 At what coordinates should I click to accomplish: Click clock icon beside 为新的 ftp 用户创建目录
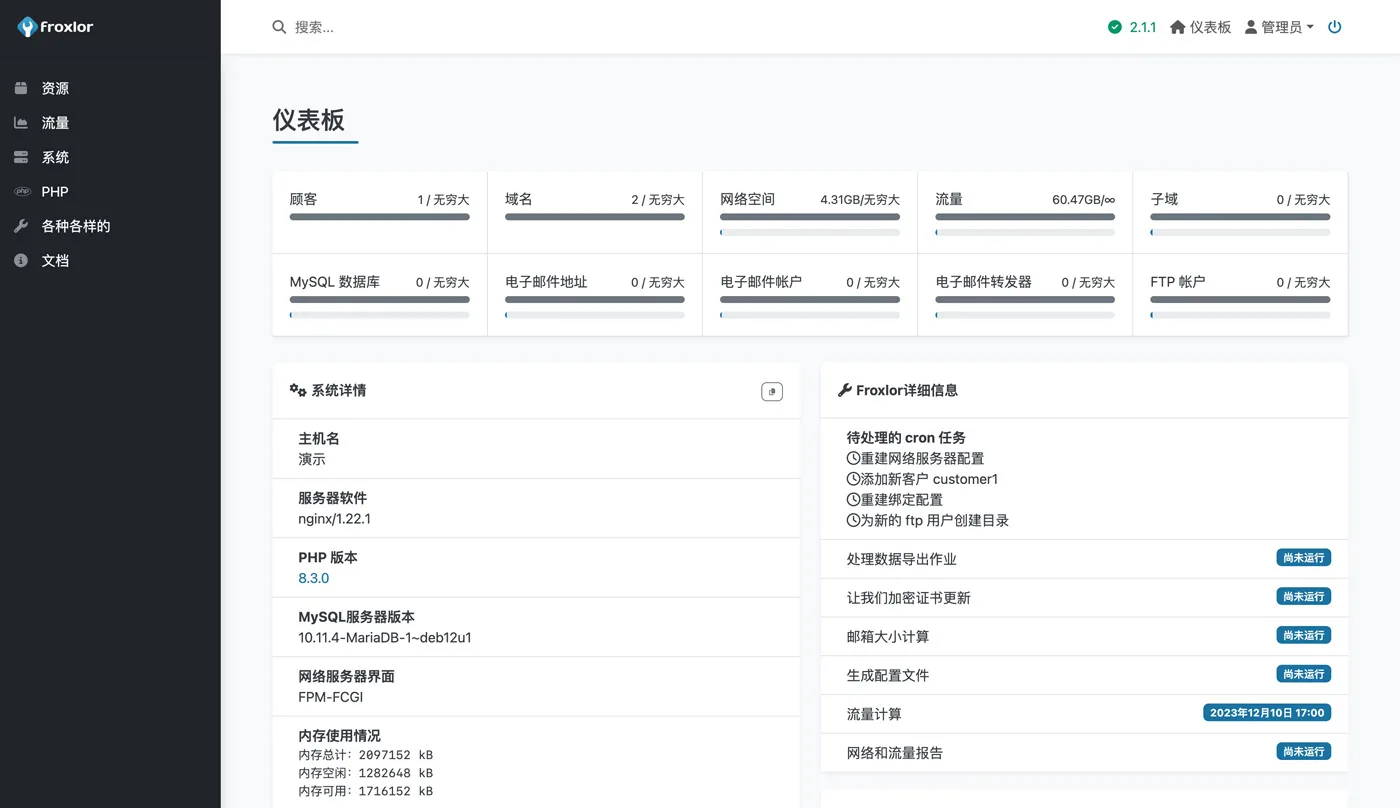[x=853, y=521]
